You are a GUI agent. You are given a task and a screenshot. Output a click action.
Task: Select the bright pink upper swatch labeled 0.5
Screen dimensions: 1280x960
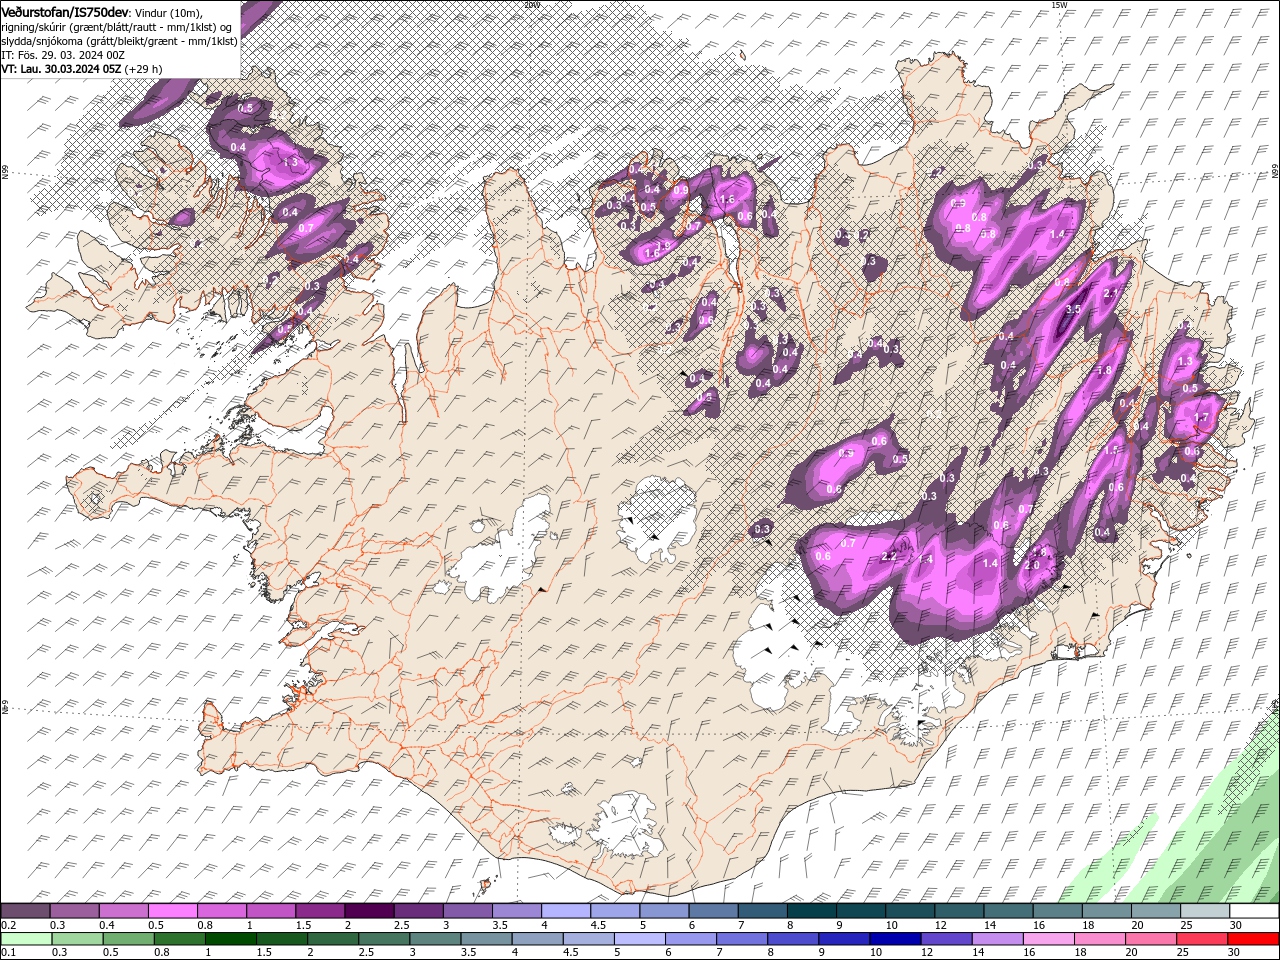tap(172, 911)
